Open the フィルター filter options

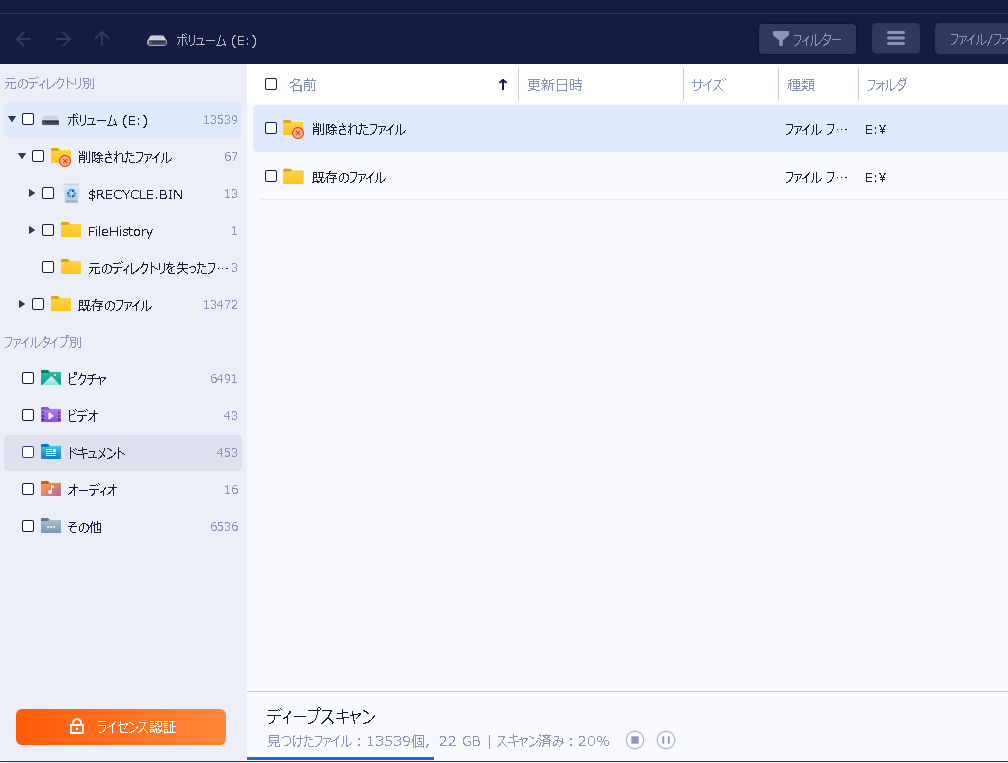(x=807, y=38)
